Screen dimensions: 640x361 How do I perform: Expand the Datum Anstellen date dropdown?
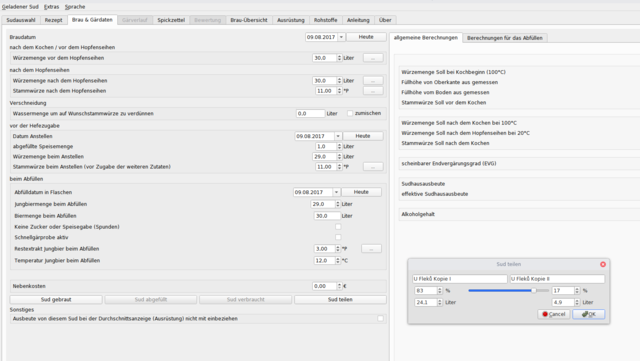click(338, 136)
